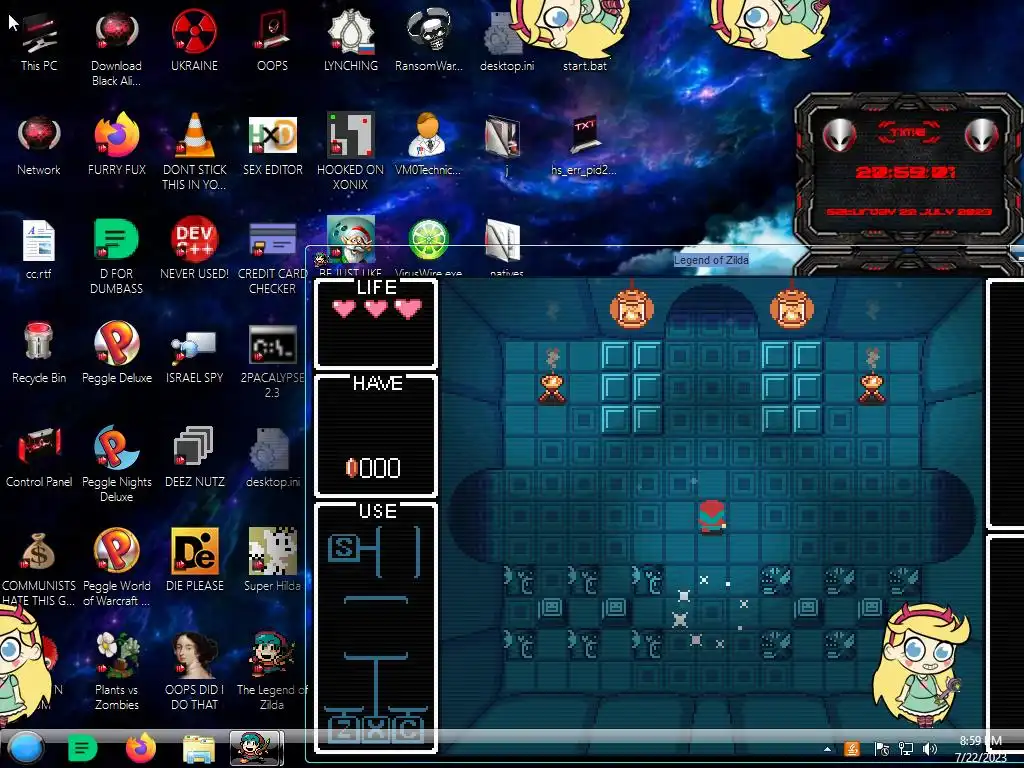Select the Download Black Ali... desktop icon
Viewport: 1024px width, 768px height.
(116, 46)
